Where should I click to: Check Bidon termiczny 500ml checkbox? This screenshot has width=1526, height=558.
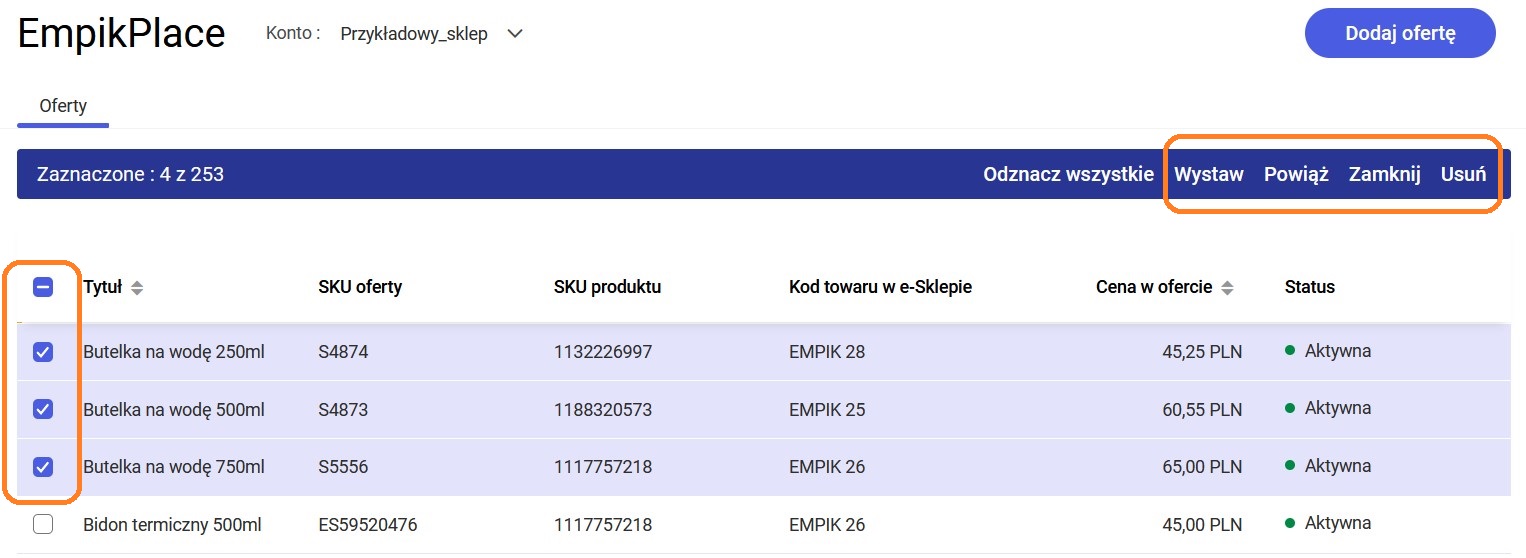click(x=43, y=524)
